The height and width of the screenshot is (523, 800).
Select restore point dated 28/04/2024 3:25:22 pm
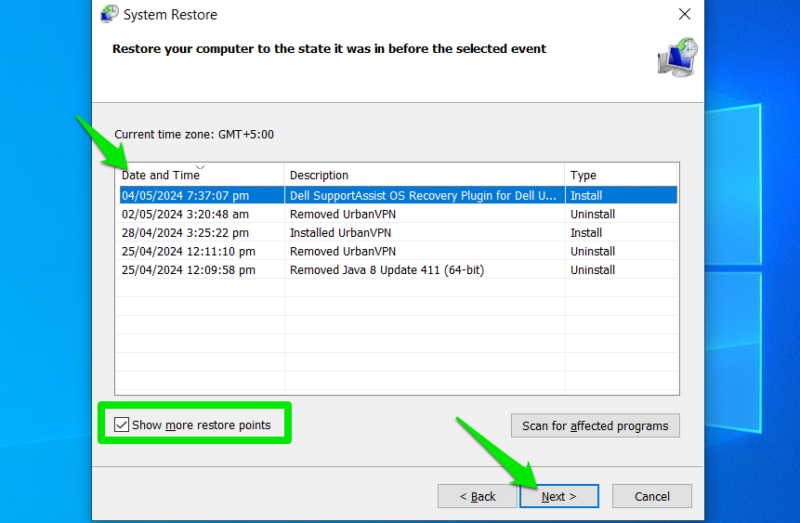click(x=398, y=233)
